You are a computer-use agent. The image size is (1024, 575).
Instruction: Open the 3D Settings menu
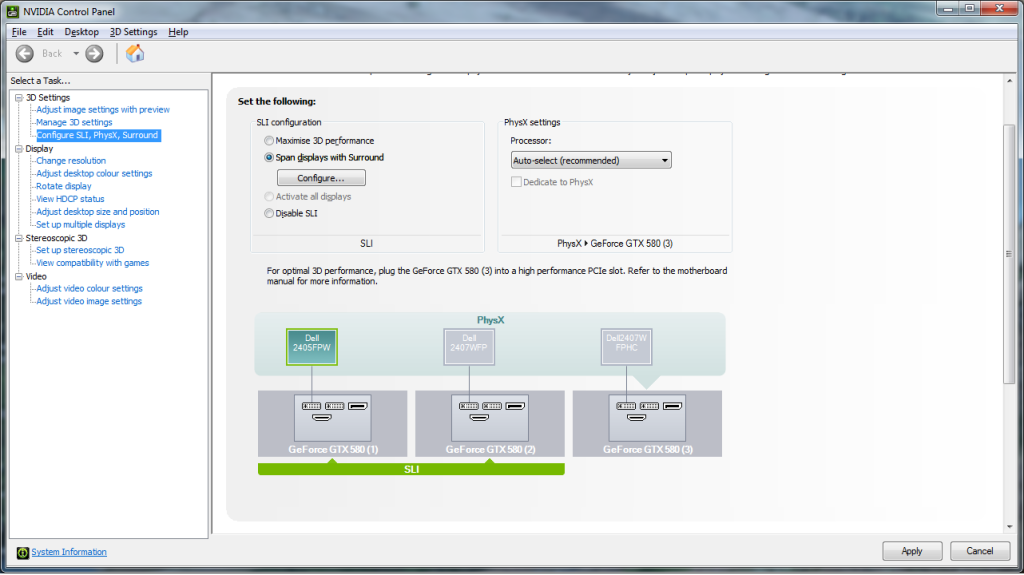point(133,32)
